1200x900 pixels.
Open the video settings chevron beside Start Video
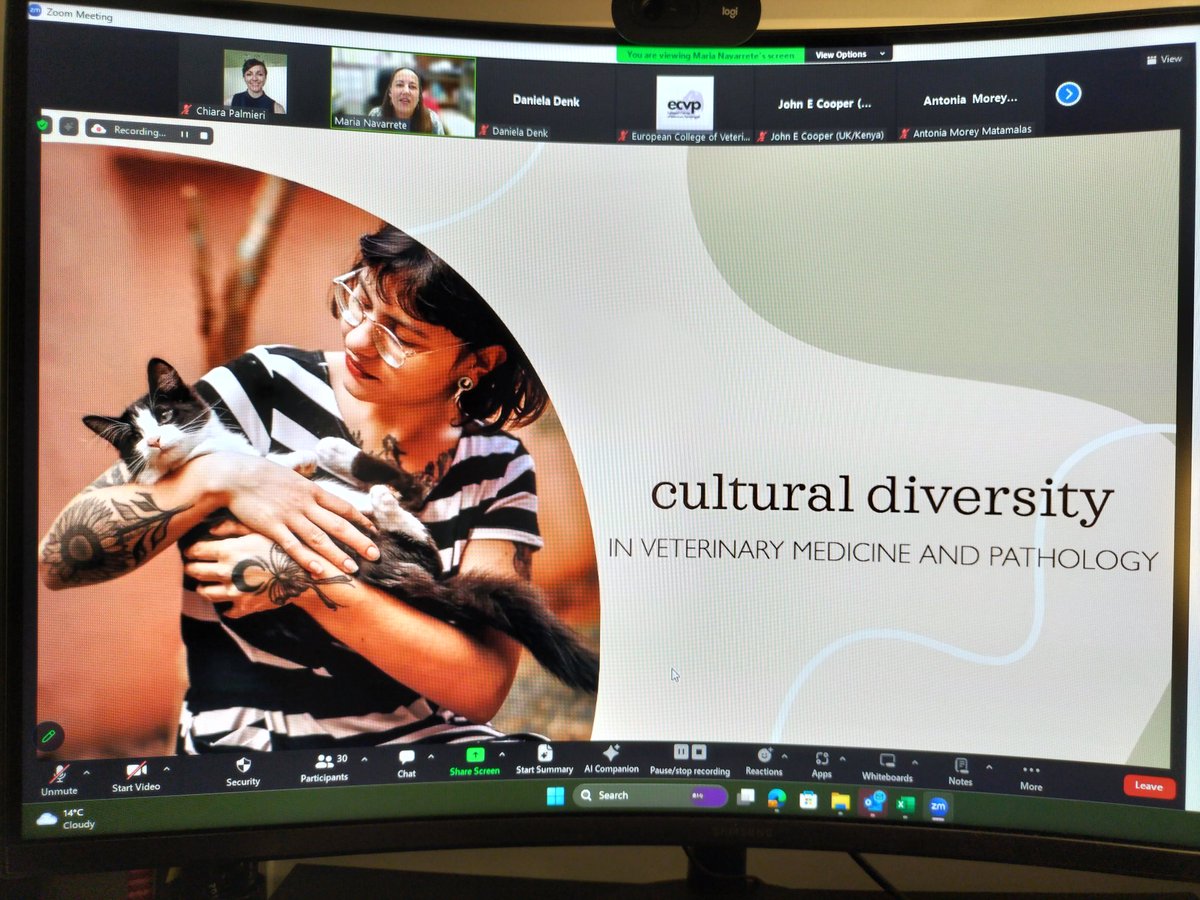(x=168, y=771)
